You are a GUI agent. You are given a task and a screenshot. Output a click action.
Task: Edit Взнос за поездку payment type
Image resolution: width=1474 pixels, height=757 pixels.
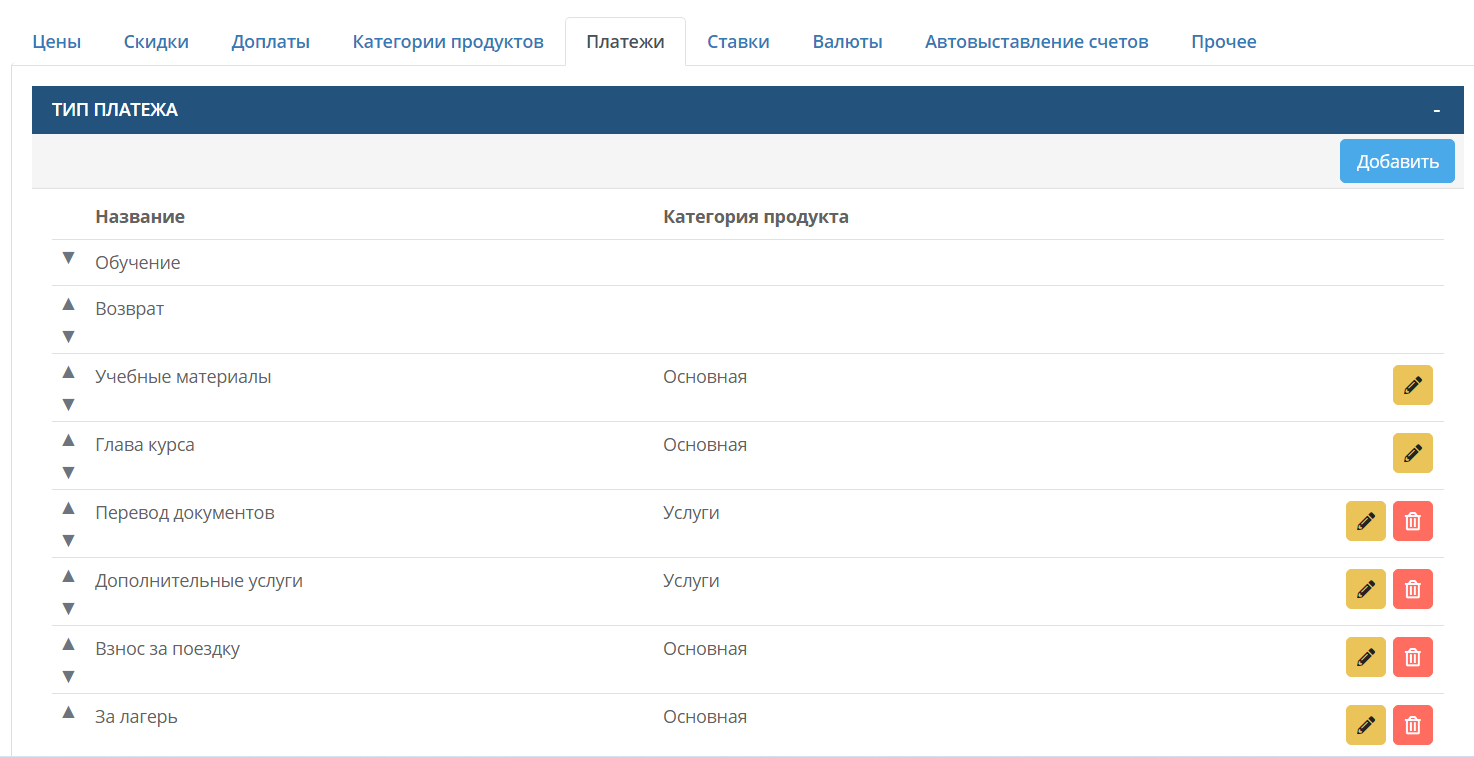tap(1365, 657)
